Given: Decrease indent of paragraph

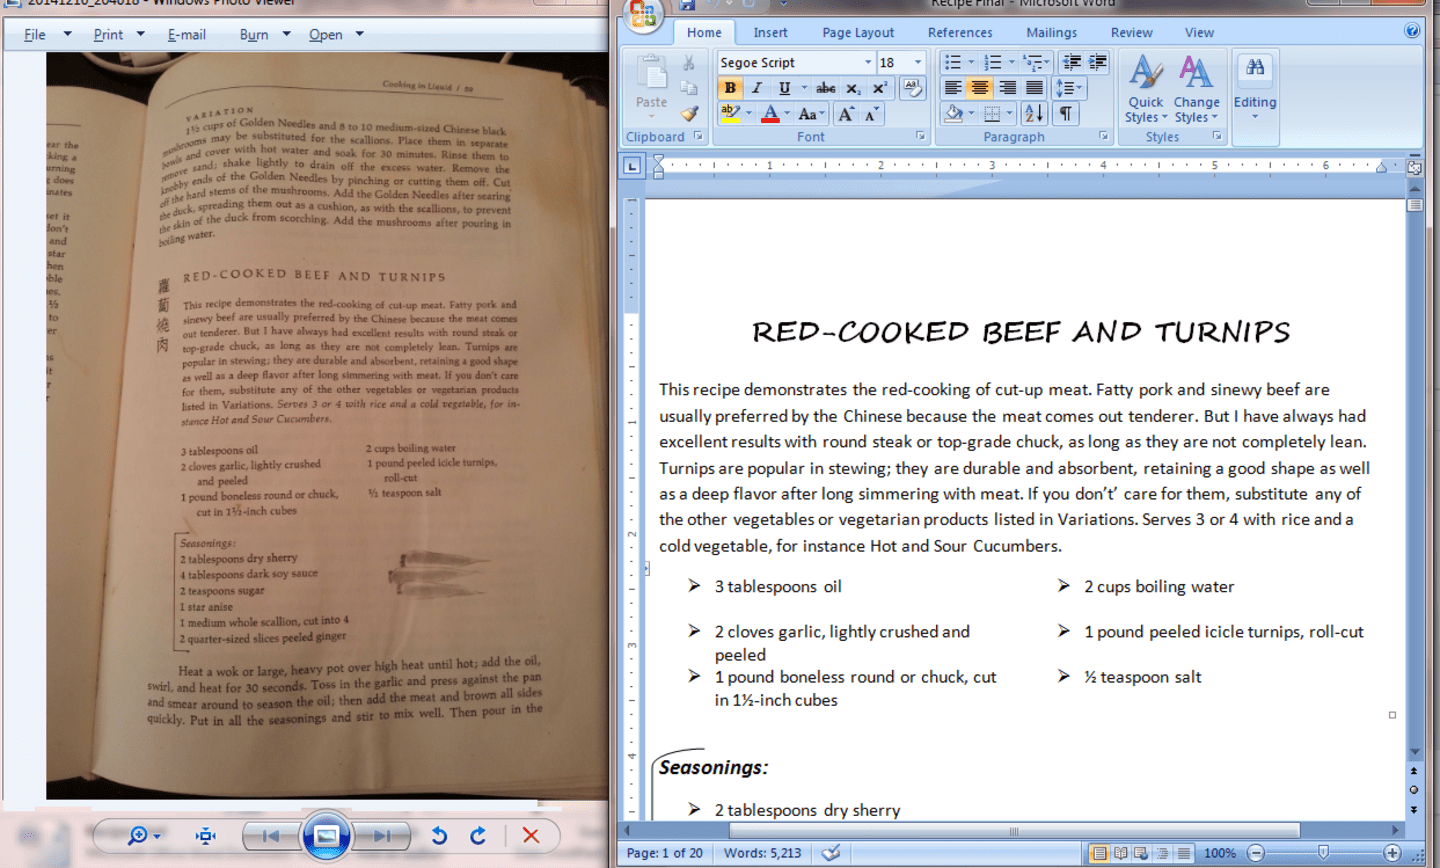Looking at the screenshot, I should [1072, 62].
